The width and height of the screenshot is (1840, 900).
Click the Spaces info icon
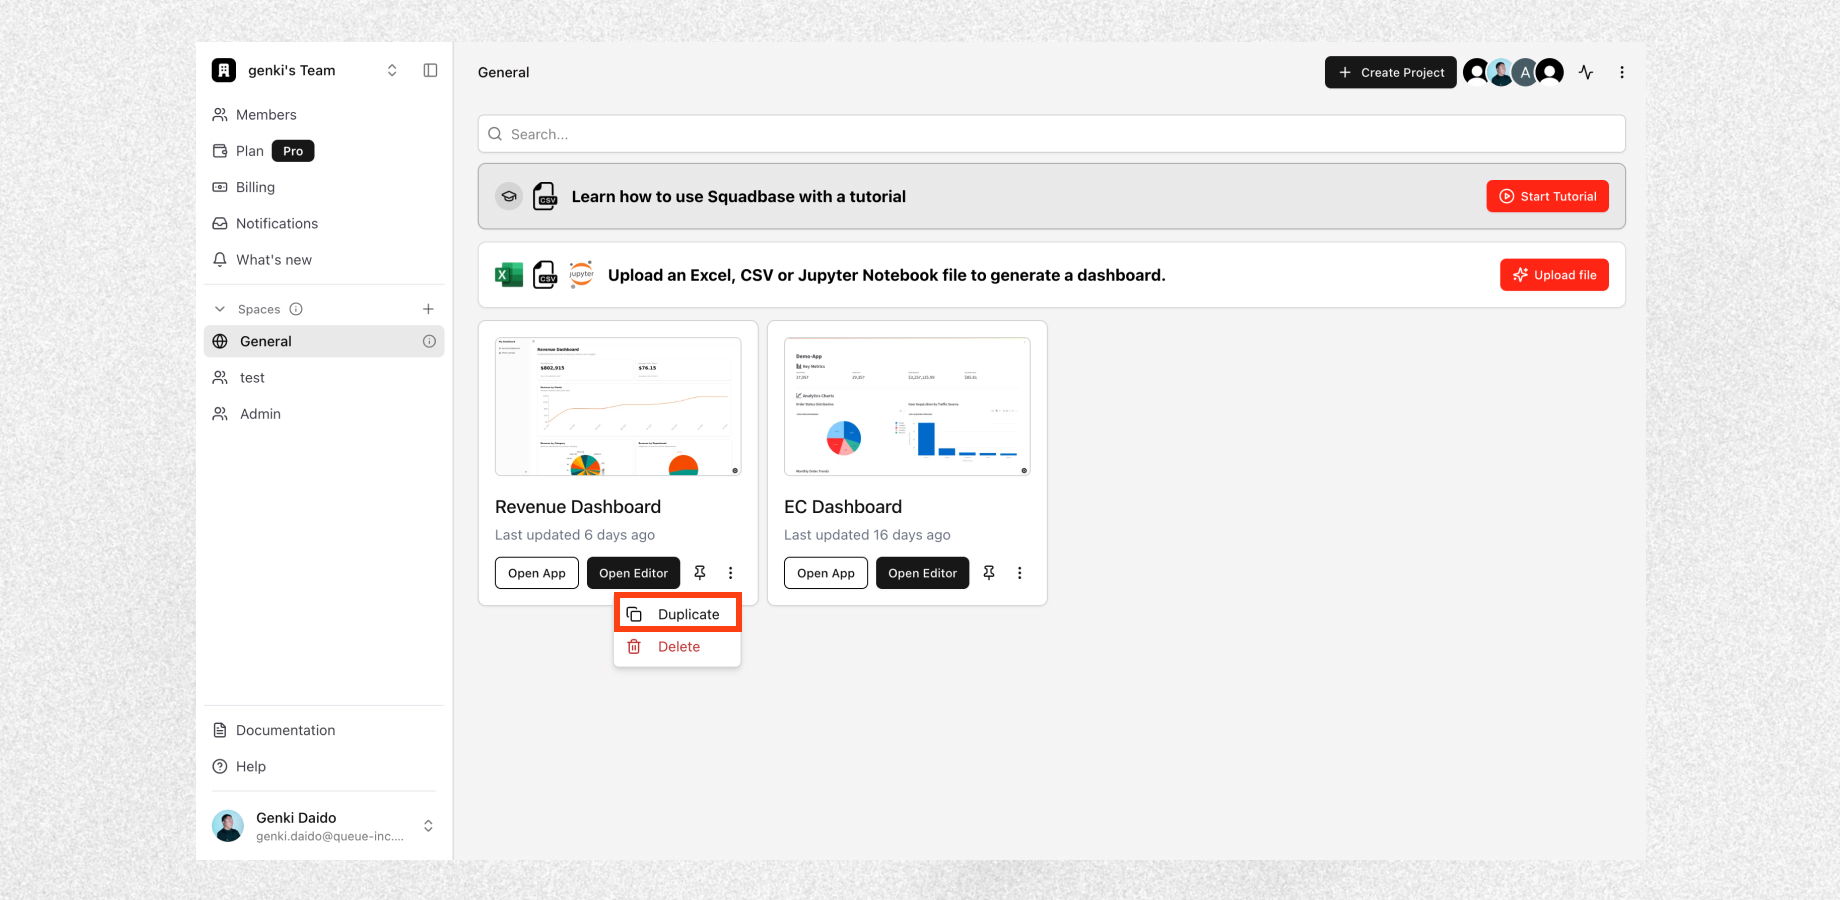[x=296, y=309]
